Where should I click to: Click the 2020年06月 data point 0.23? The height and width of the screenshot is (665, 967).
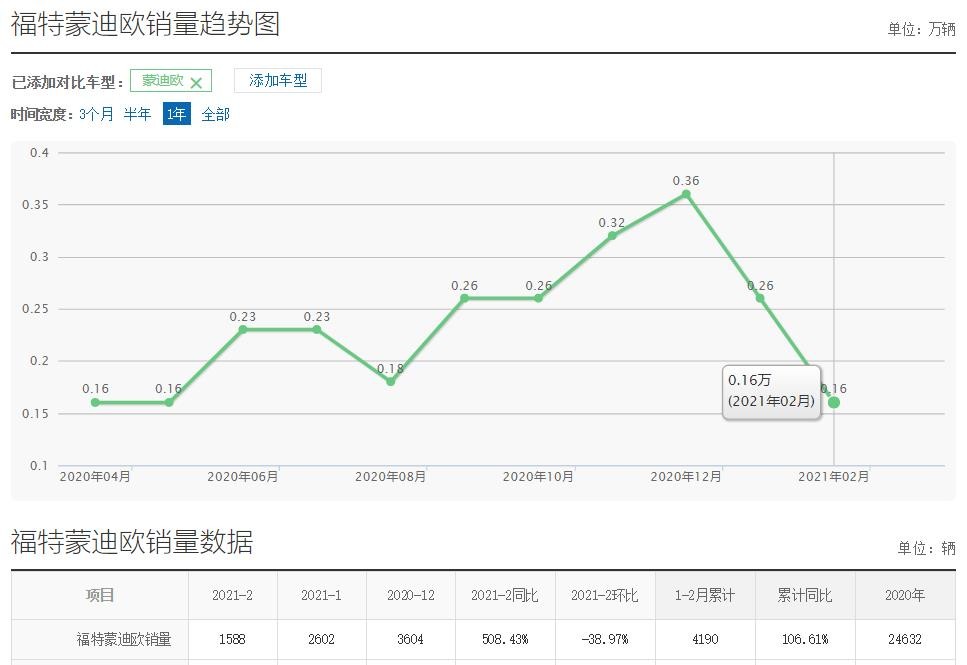(x=242, y=329)
